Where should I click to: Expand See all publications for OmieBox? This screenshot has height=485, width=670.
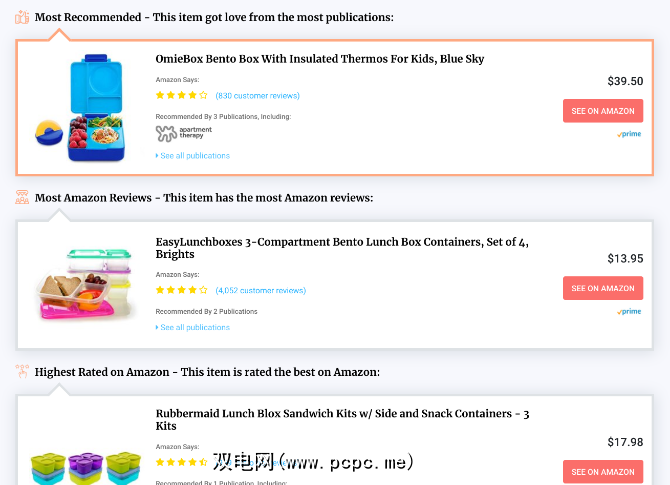click(x=194, y=156)
